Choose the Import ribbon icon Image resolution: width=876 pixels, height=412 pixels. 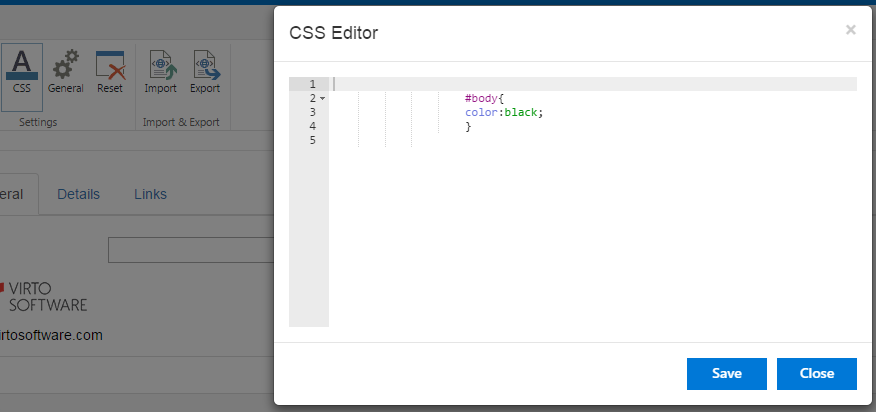coord(160,73)
